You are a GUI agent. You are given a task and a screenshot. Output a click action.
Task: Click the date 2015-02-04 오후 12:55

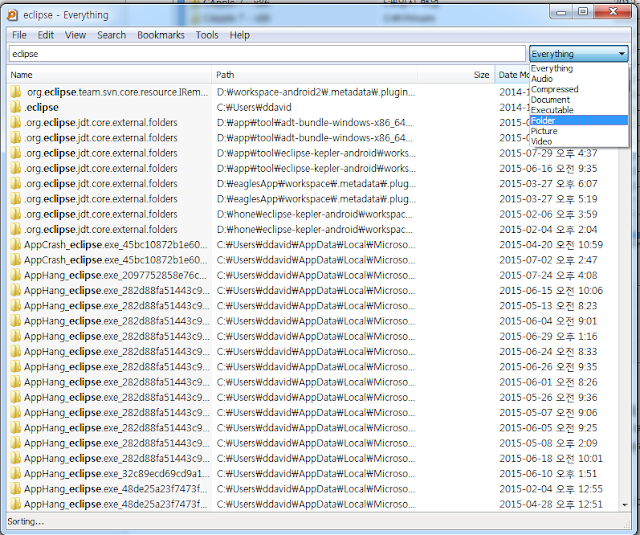tap(551, 489)
